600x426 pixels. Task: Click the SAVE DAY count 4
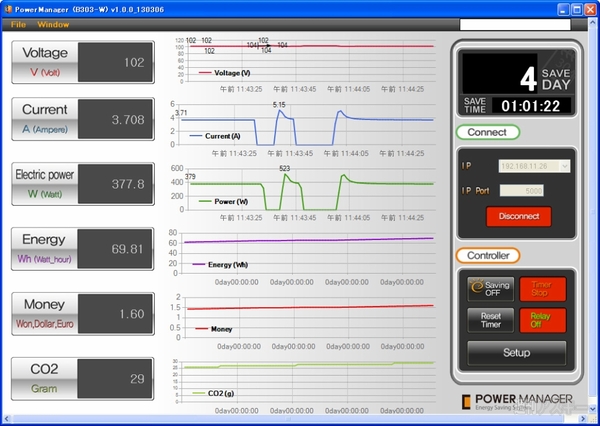click(x=528, y=79)
